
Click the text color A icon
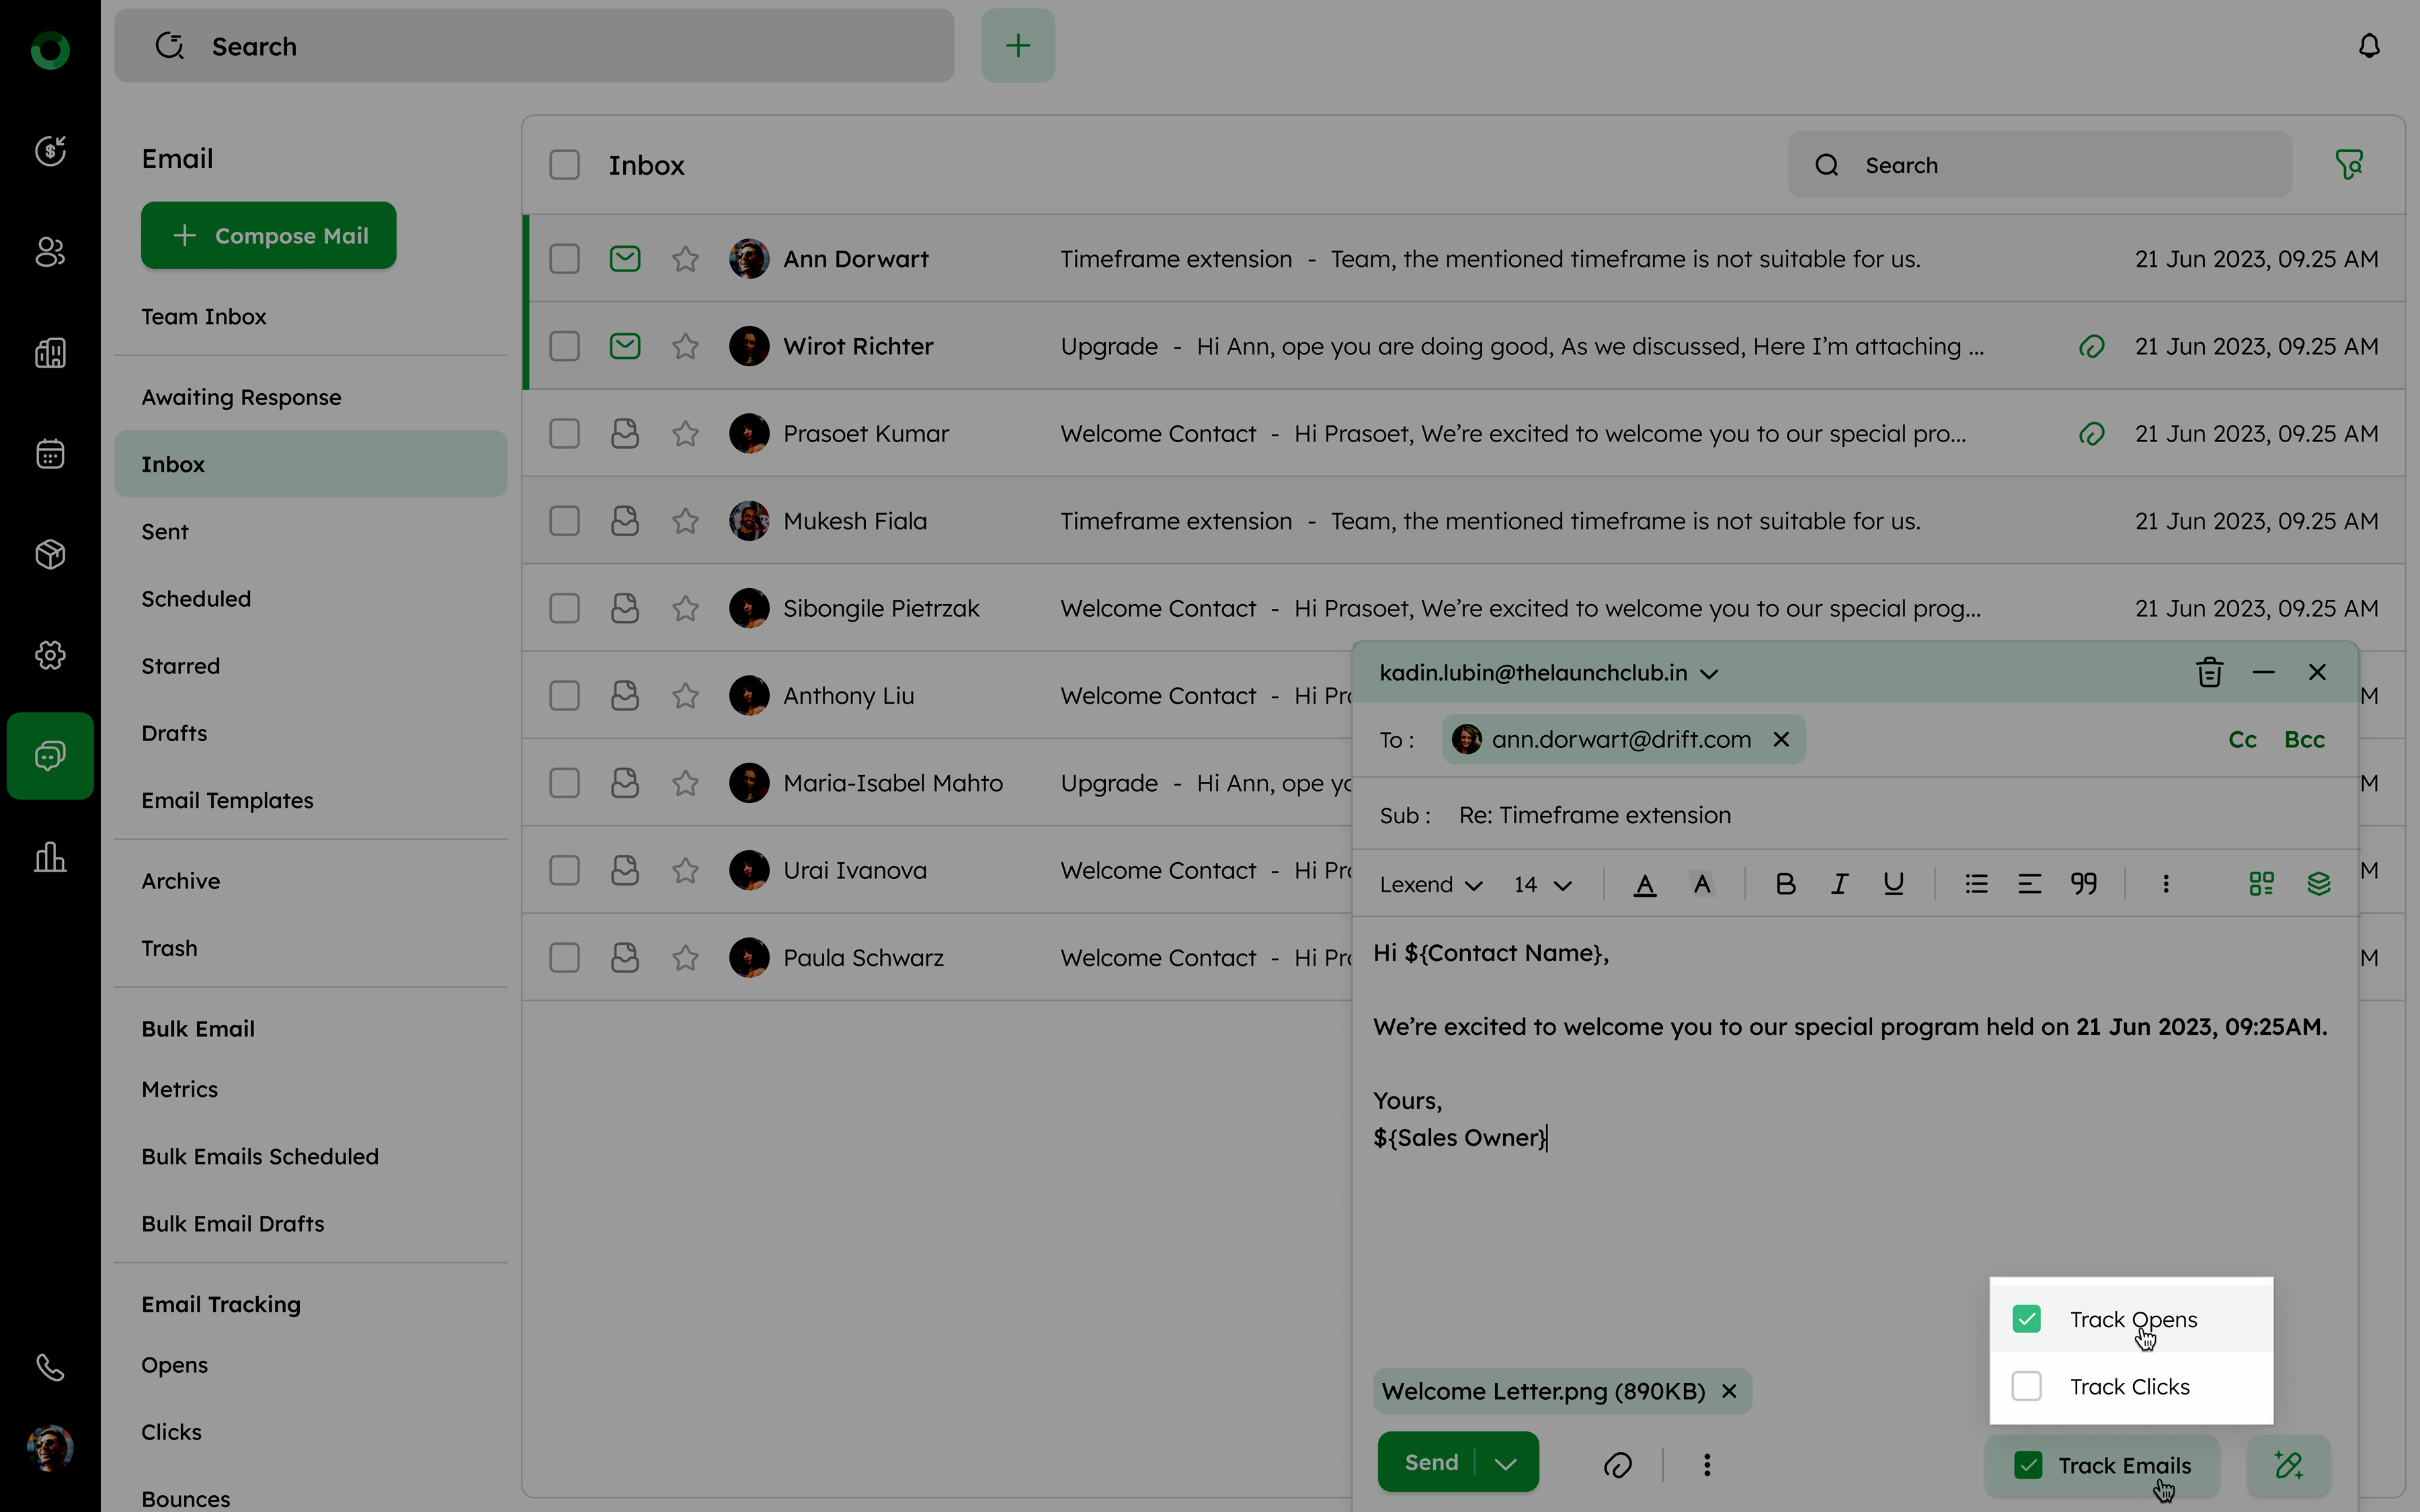click(x=1645, y=884)
